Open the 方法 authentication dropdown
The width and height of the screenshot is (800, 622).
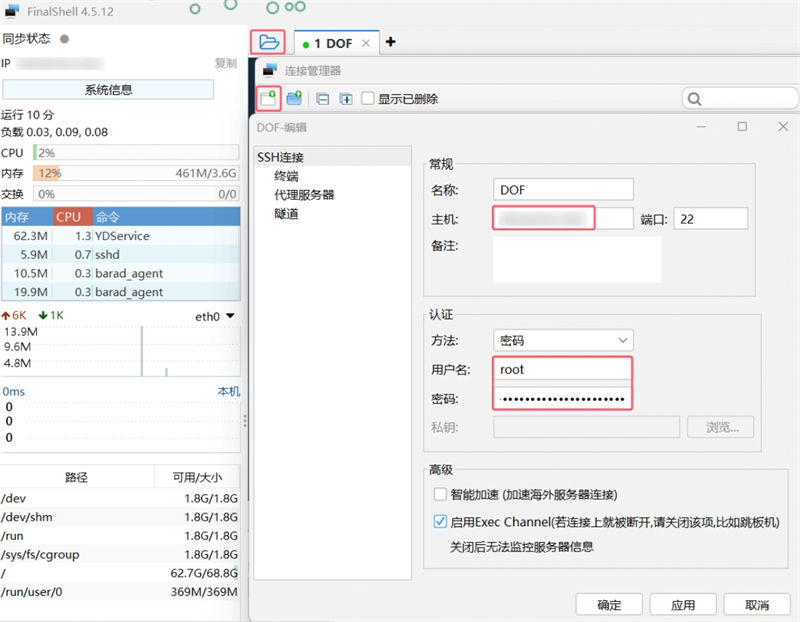pyautogui.click(x=563, y=340)
